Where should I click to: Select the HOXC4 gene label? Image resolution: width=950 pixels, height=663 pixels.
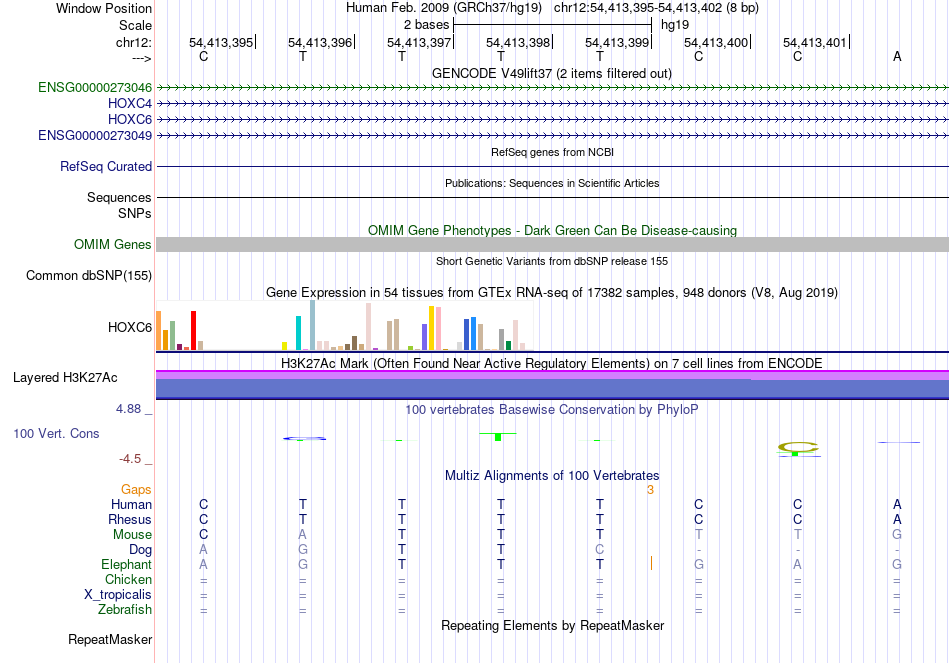pyautogui.click(x=130, y=103)
